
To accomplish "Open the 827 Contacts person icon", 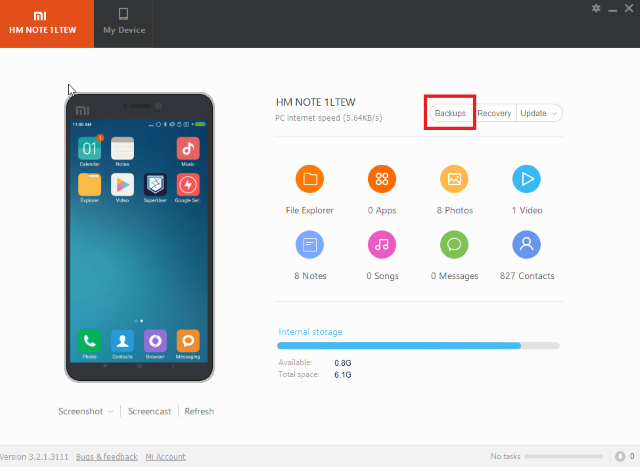I will (x=526, y=244).
